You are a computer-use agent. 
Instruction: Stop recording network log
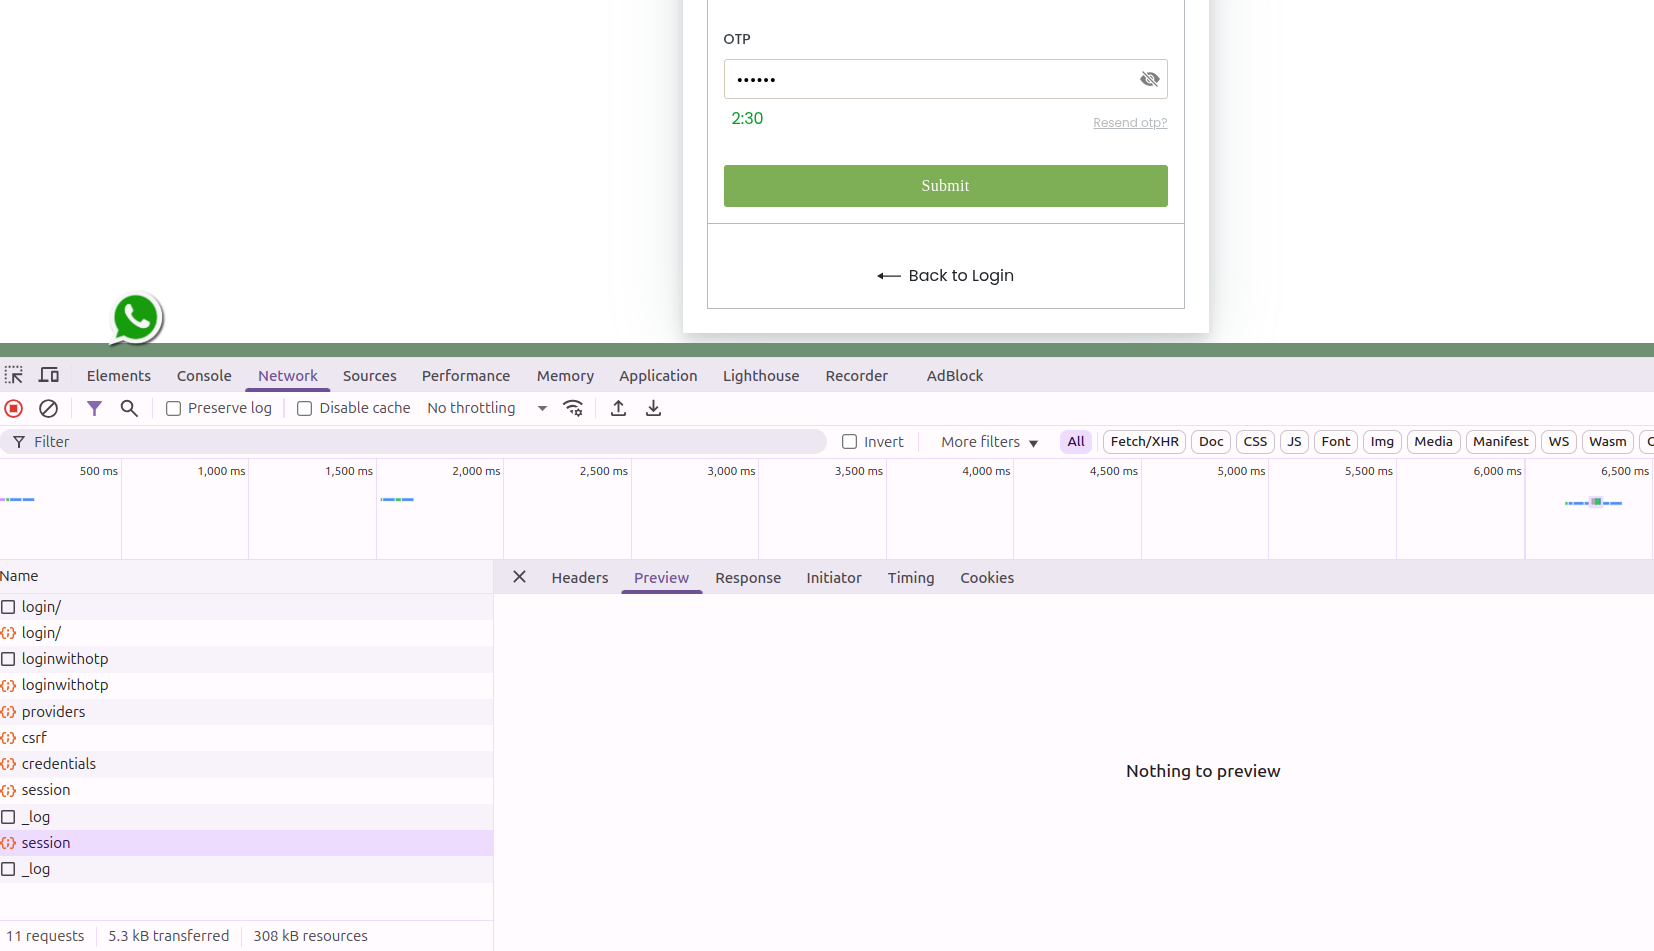point(14,408)
